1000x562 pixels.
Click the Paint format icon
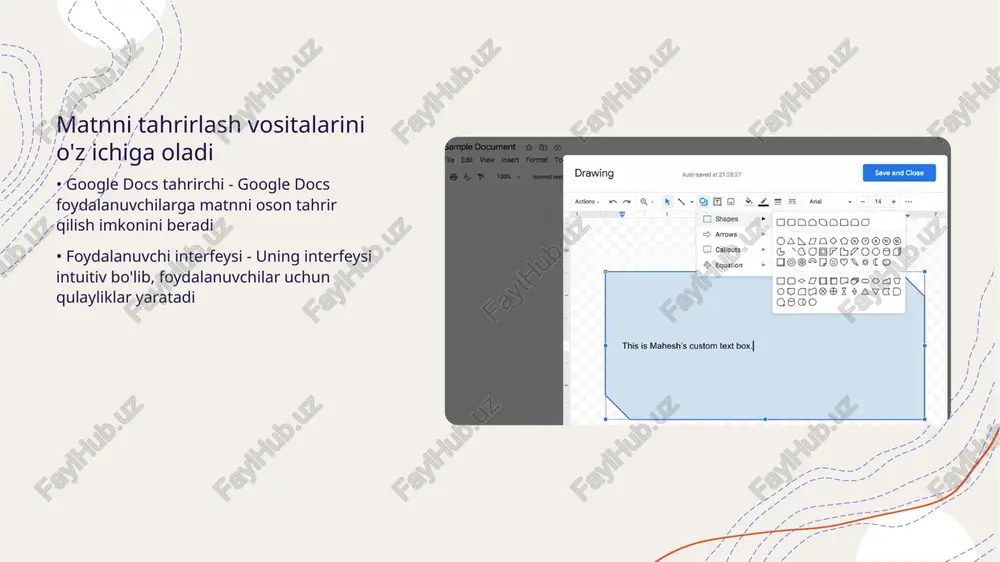pyautogui.click(x=480, y=177)
